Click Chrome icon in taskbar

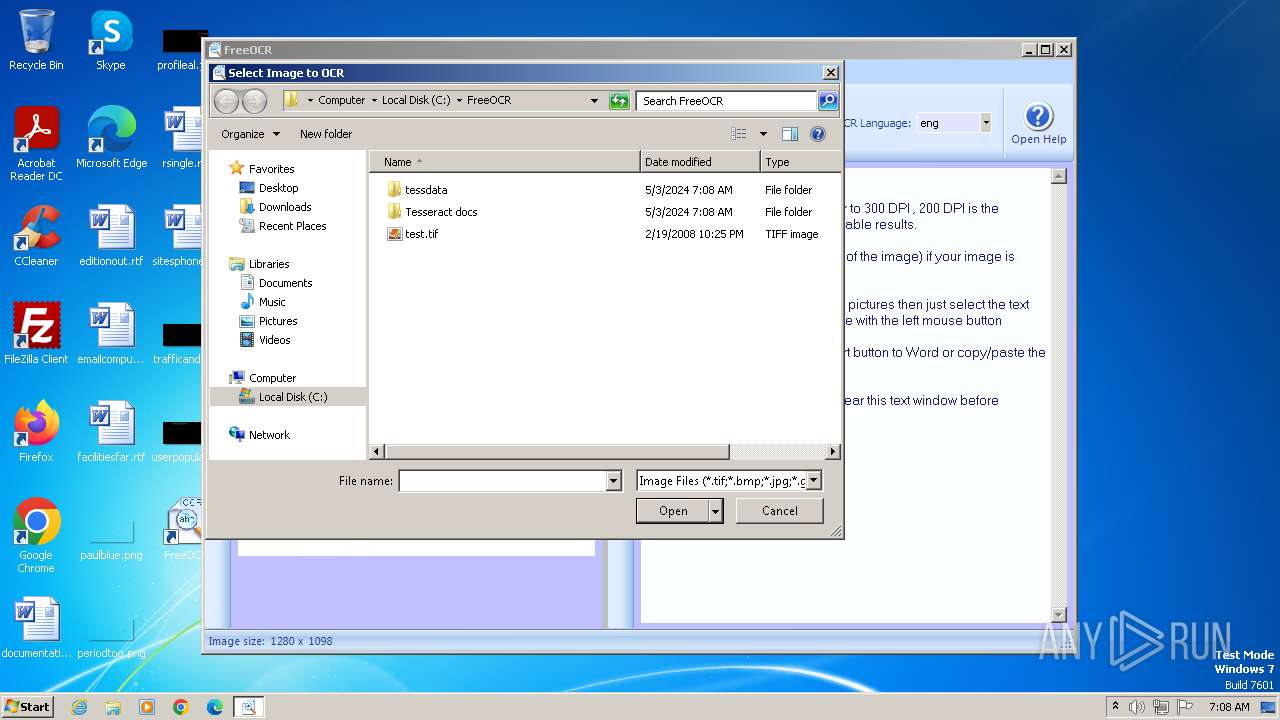(x=181, y=707)
